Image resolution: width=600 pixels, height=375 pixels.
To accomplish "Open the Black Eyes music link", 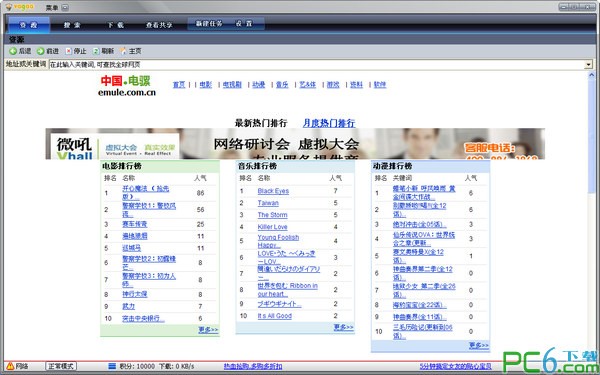I will click(x=273, y=191).
